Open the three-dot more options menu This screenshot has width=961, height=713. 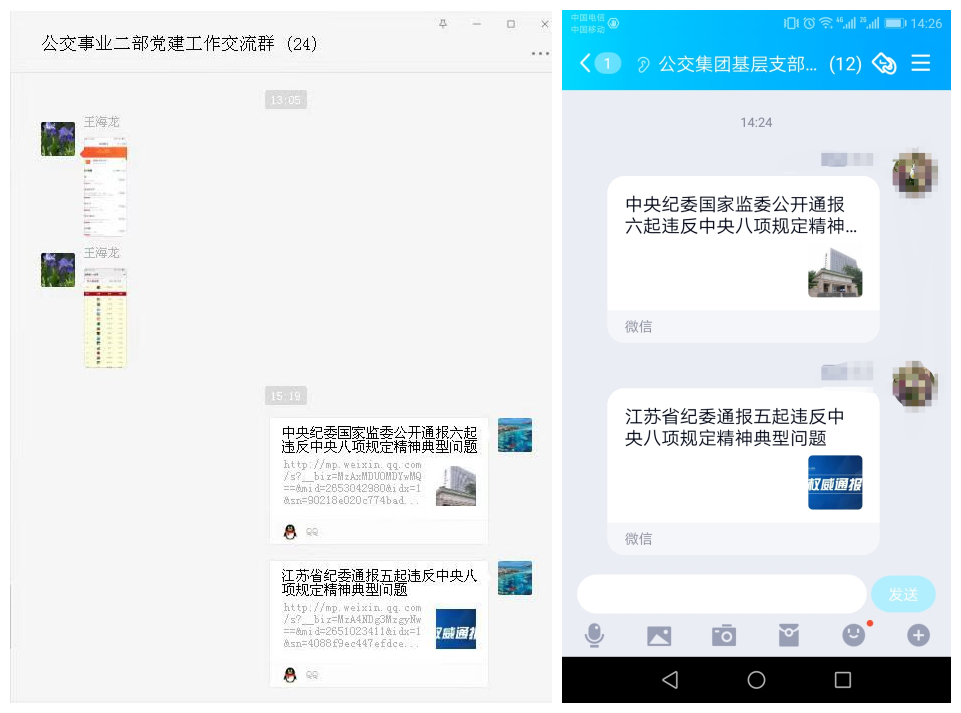click(540, 54)
